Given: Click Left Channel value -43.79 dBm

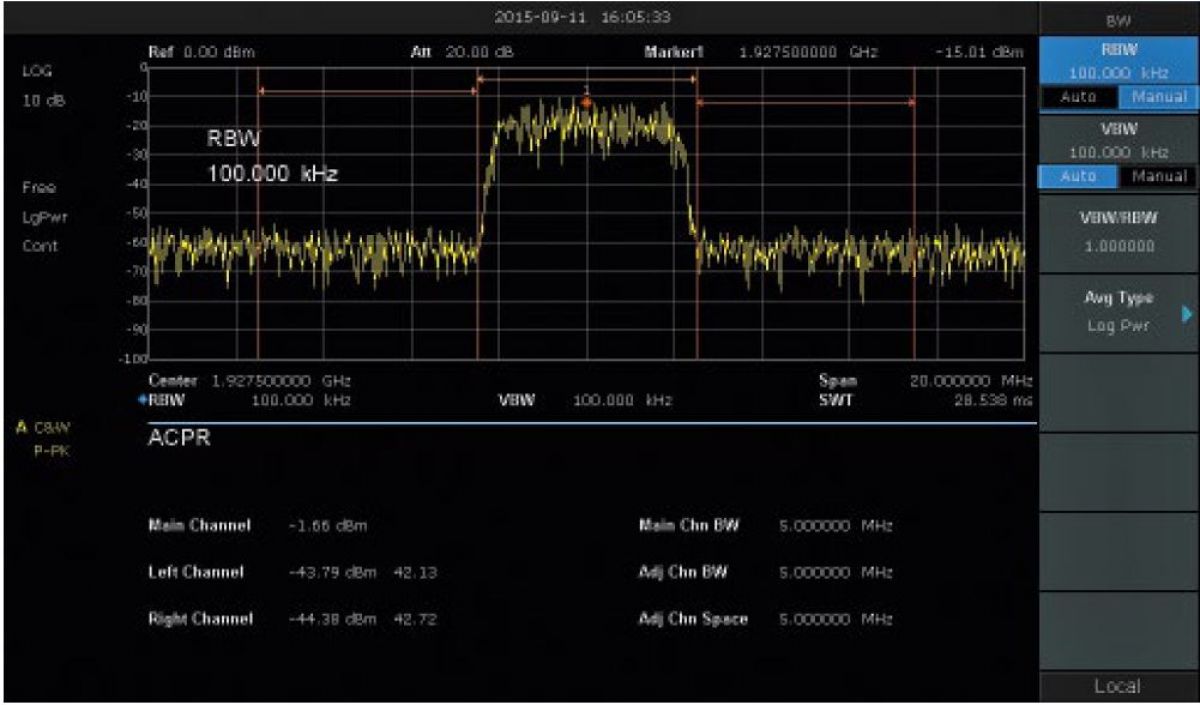Looking at the screenshot, I should (331, 572).
